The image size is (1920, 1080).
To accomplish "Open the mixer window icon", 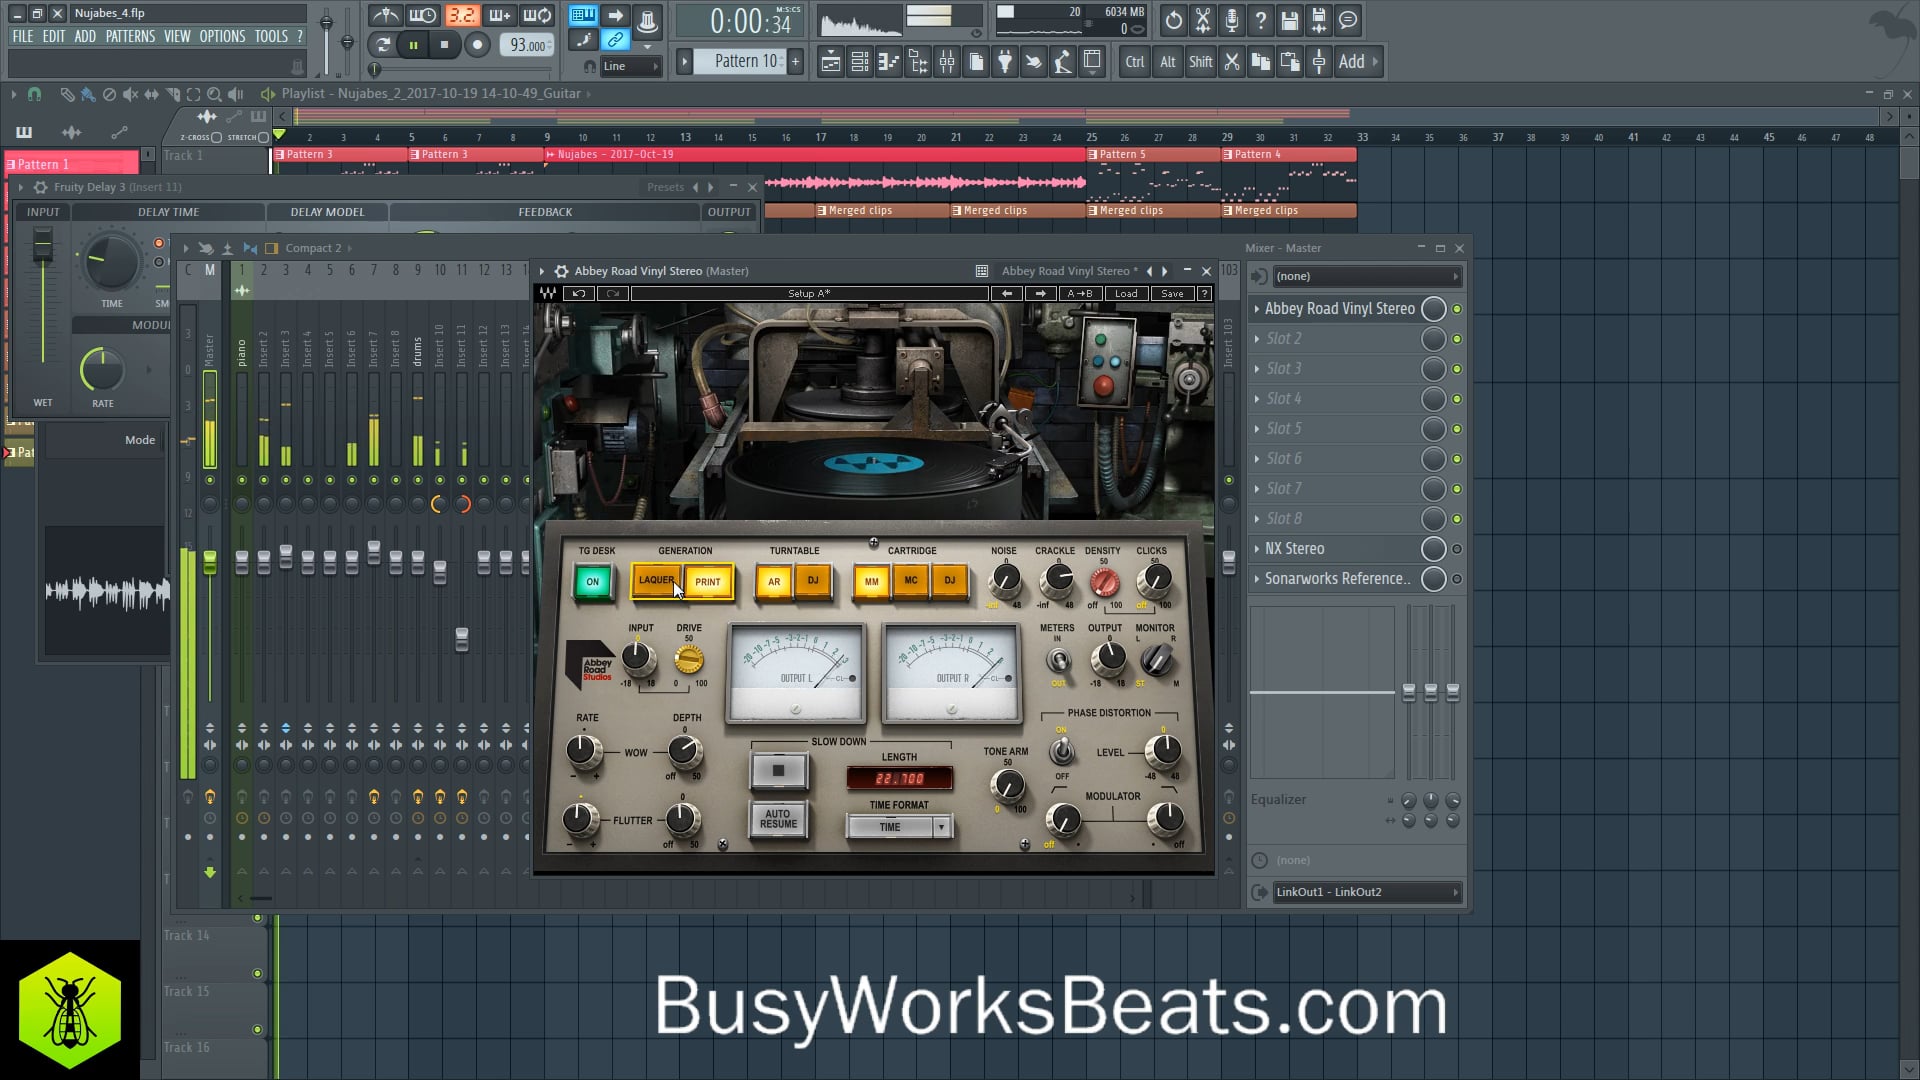I will (x=946, y=62).
